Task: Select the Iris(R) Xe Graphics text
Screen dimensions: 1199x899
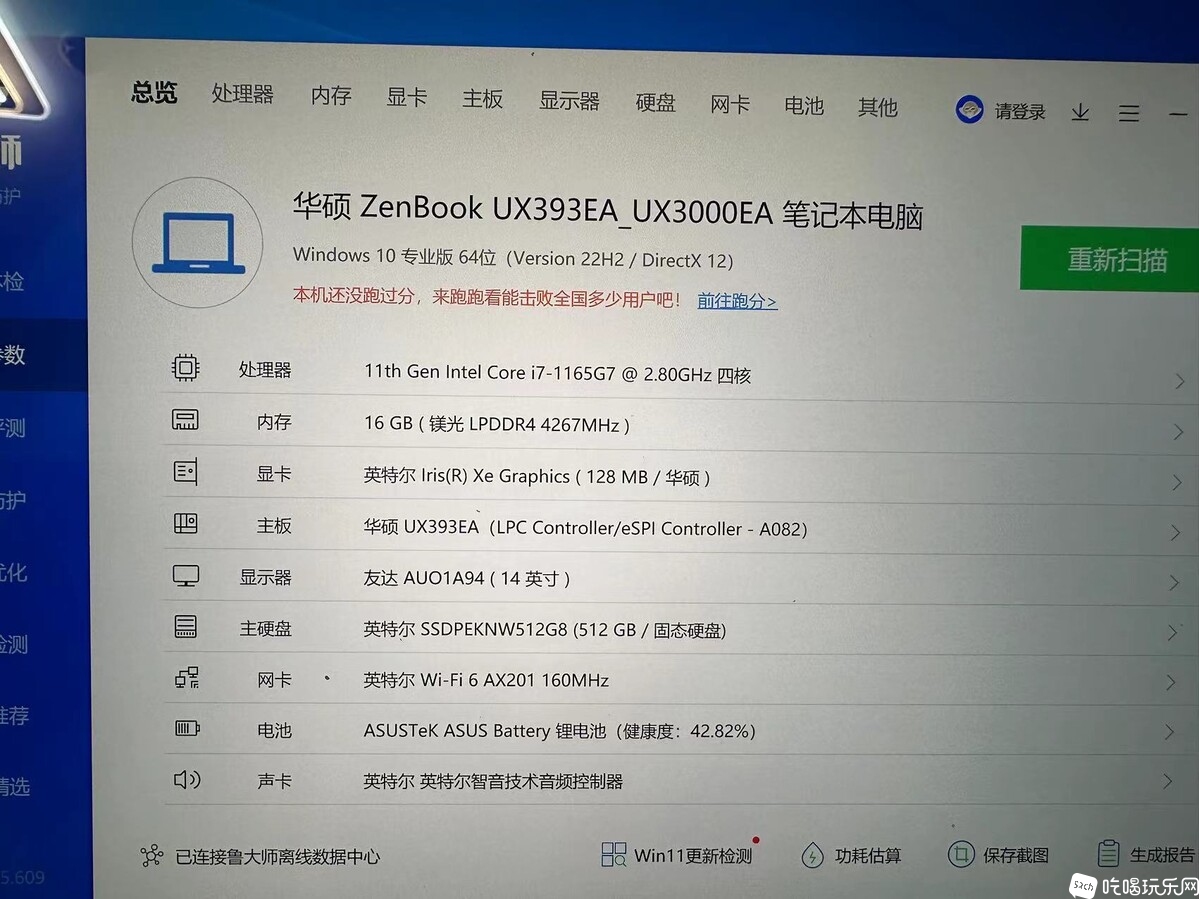Action: point(537,476)
